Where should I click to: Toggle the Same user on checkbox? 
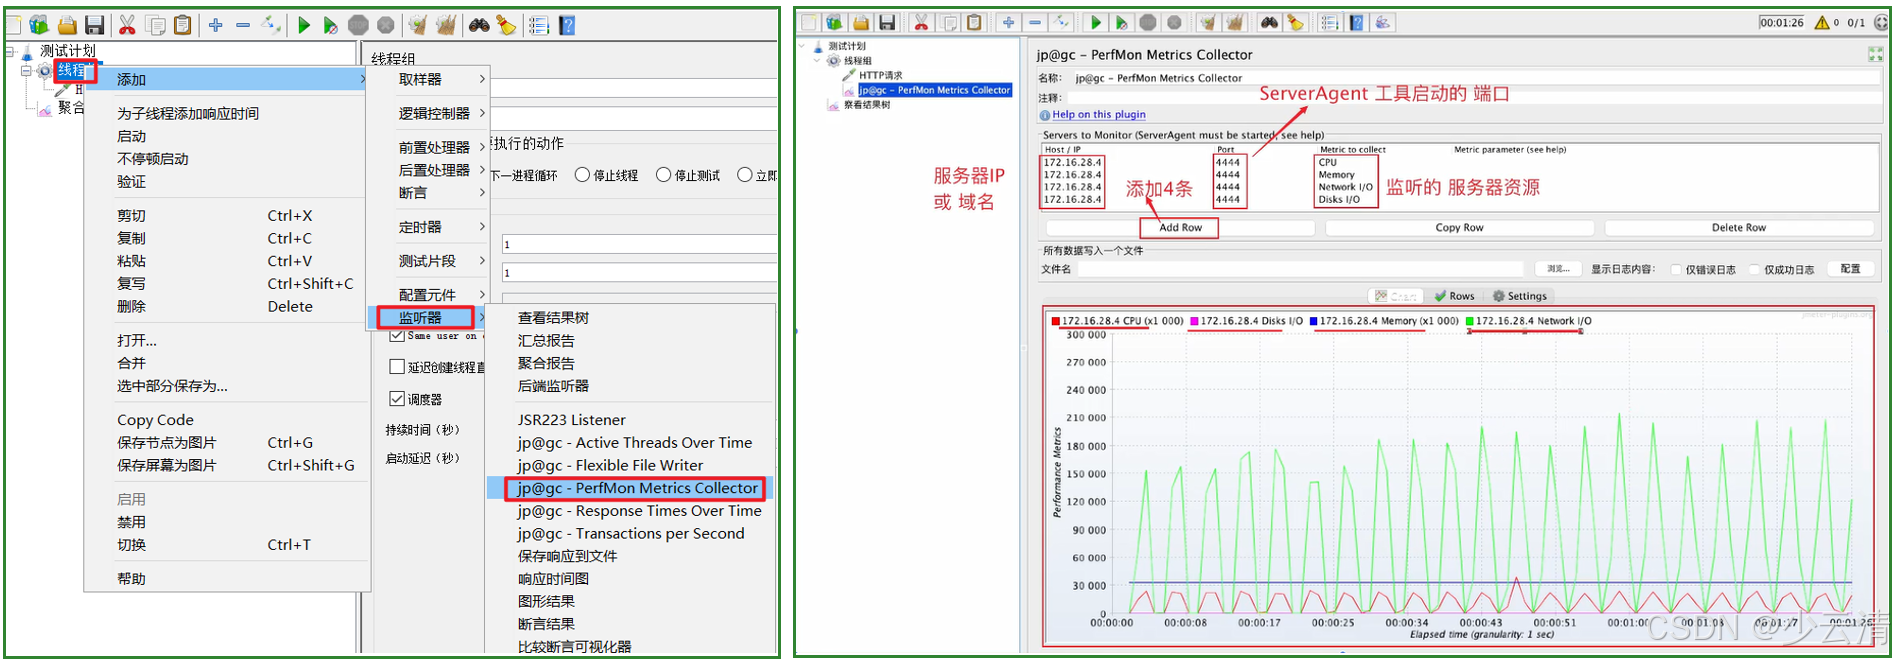pyautogui.click(x=397, y=336)
